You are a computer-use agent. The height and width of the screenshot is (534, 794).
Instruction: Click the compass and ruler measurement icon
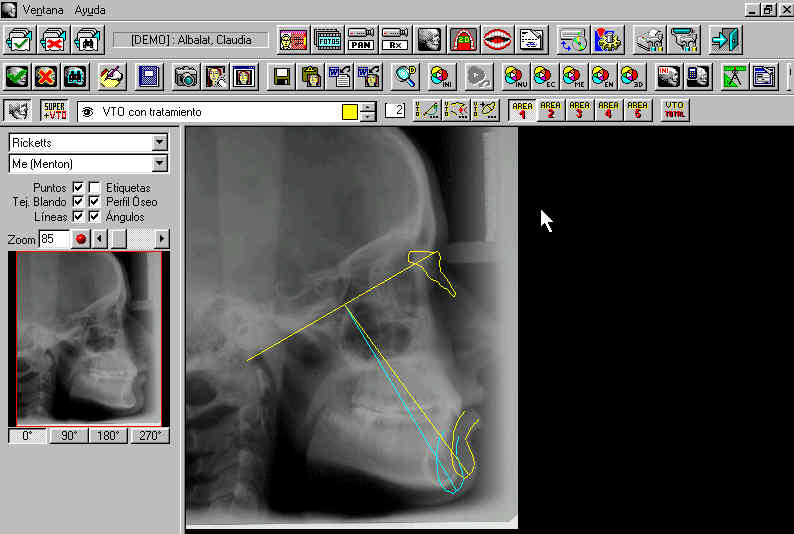734,76
